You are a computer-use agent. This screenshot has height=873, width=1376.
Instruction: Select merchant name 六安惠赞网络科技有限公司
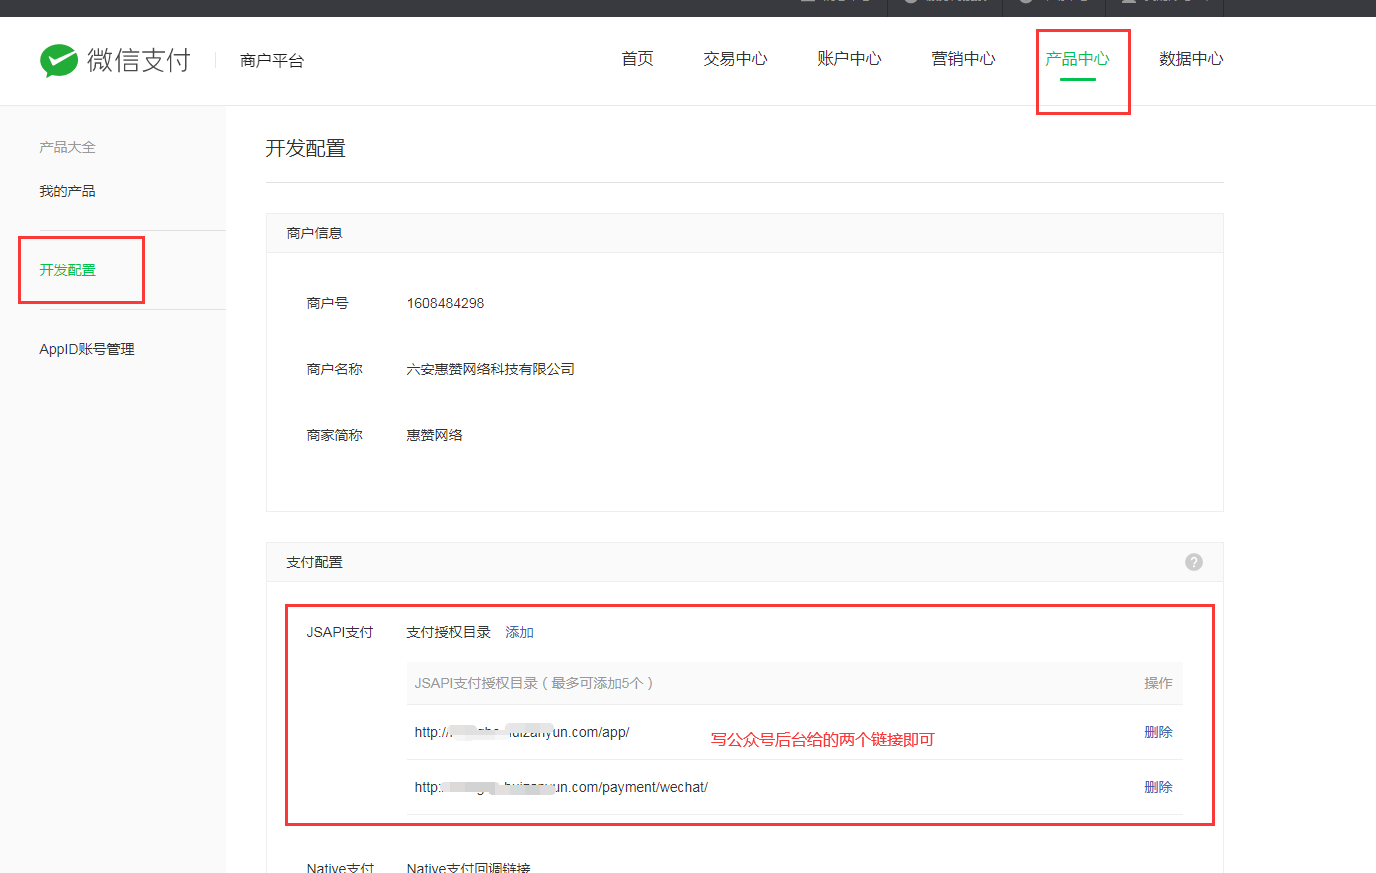[490, 369]
